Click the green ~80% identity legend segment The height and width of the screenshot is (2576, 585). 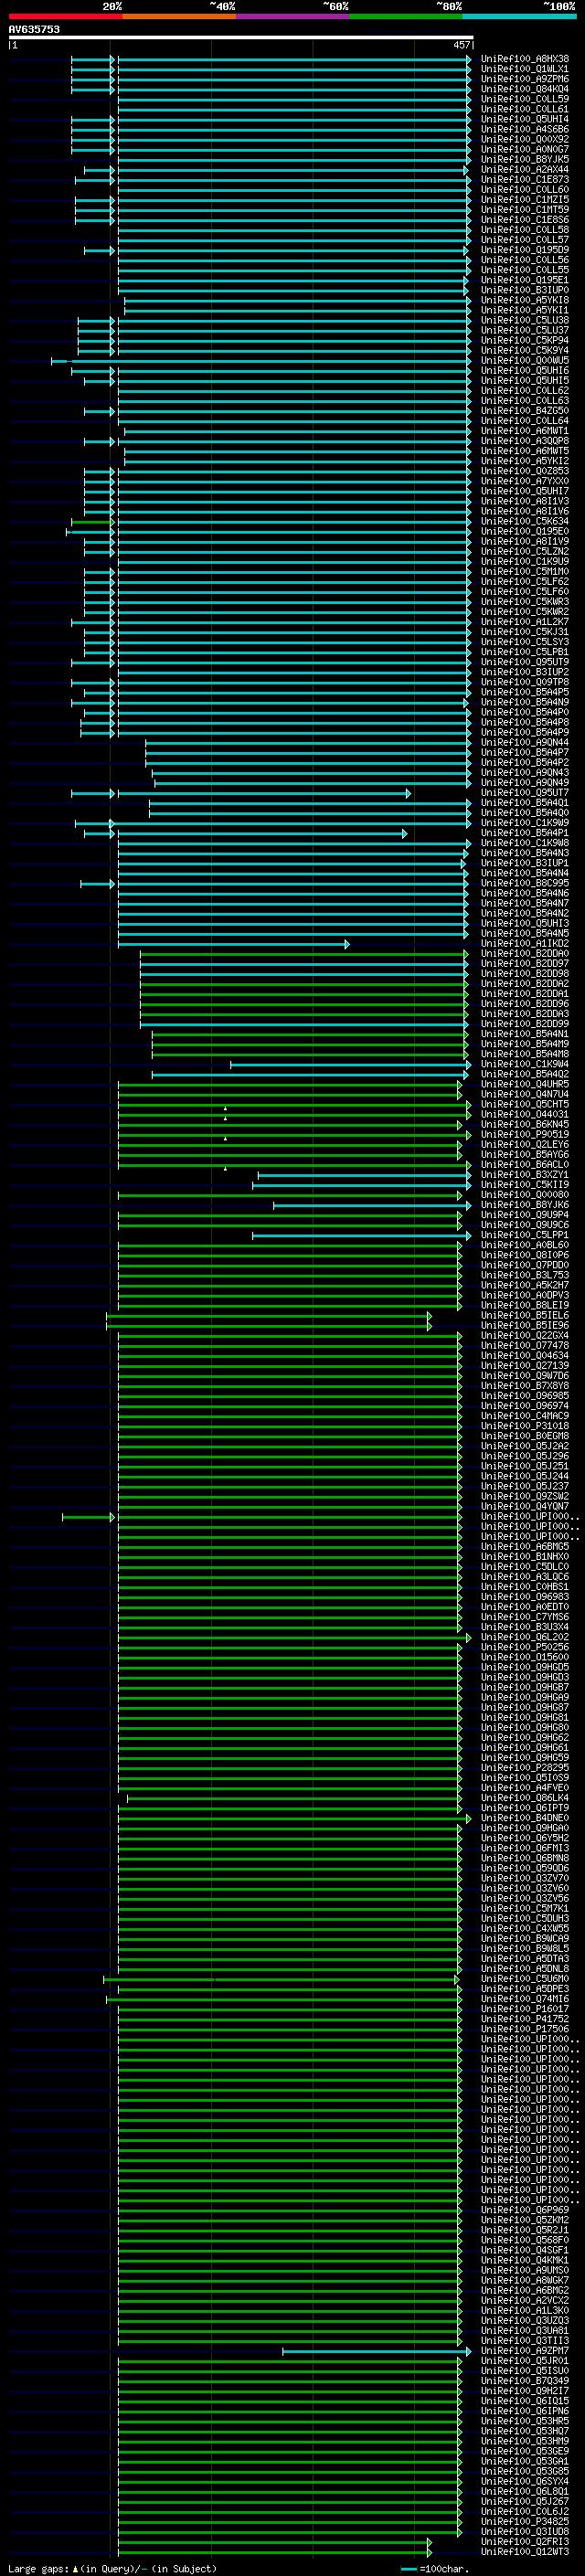[406, 16]
